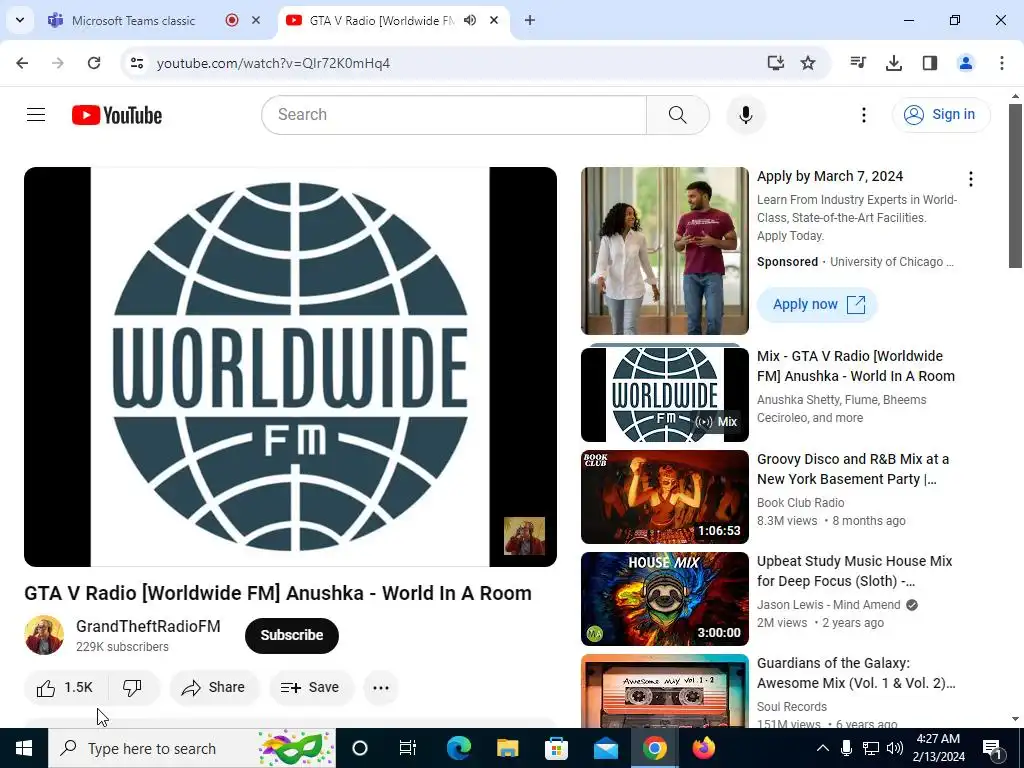
Task: Open Upbeat Study Music House Mix title
Action: click(854, 571)
